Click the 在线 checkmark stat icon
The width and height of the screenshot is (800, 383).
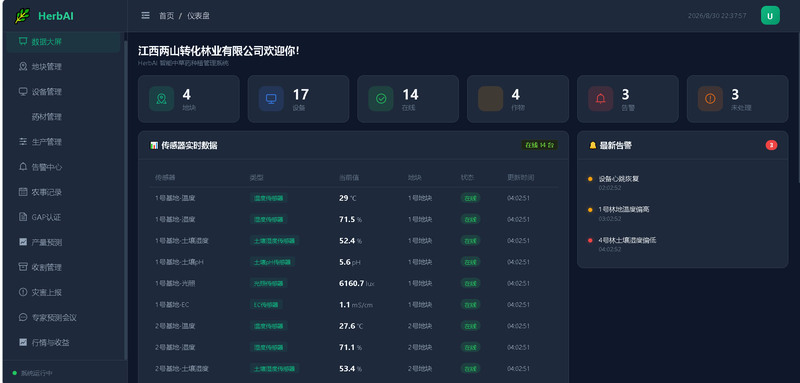pyautogui.click(x=381, y=99)
